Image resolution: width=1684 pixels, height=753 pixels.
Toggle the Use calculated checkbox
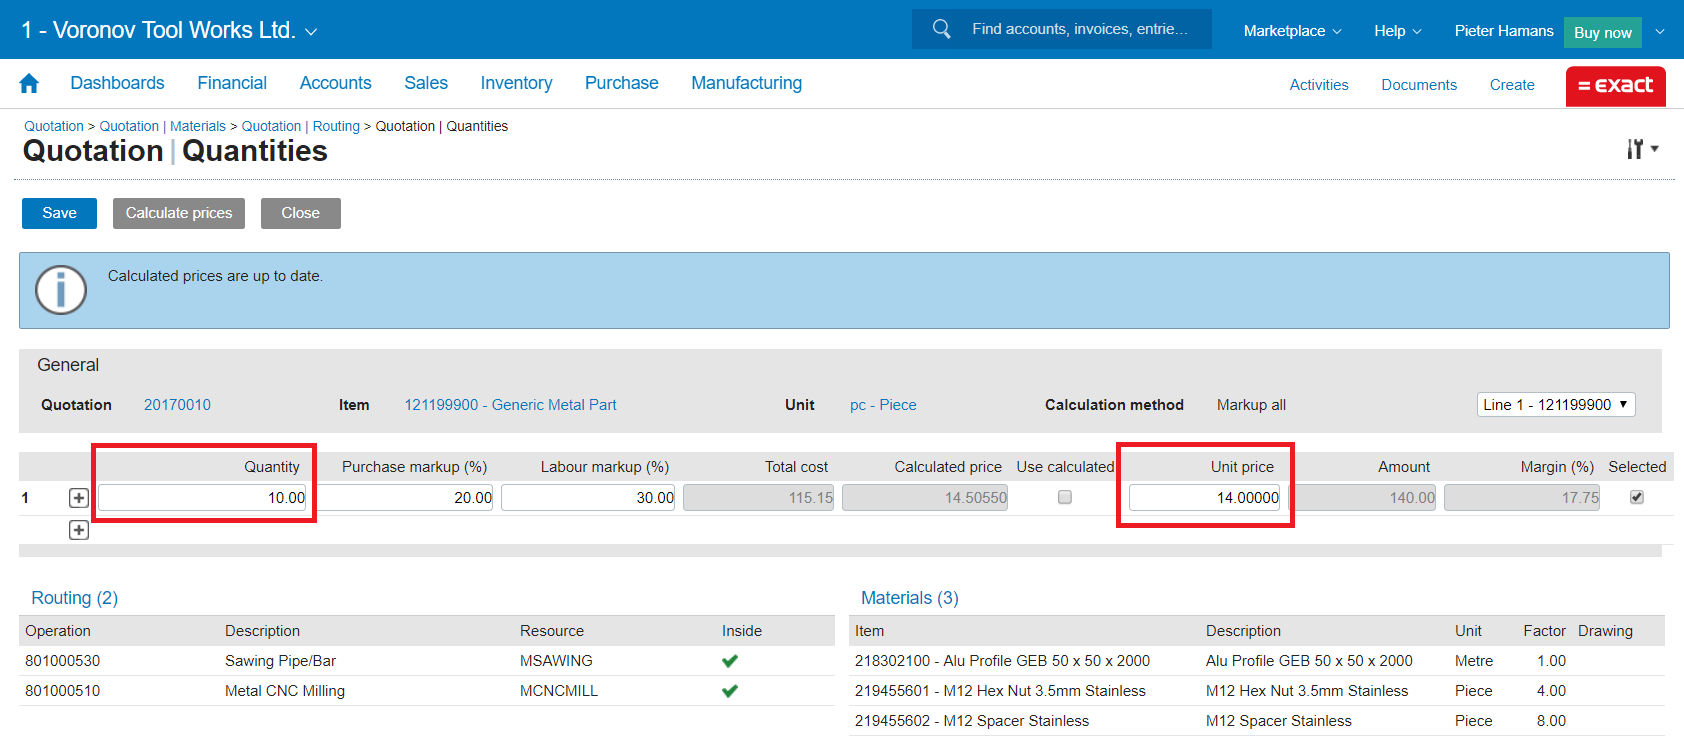(x=1065, y=497)
